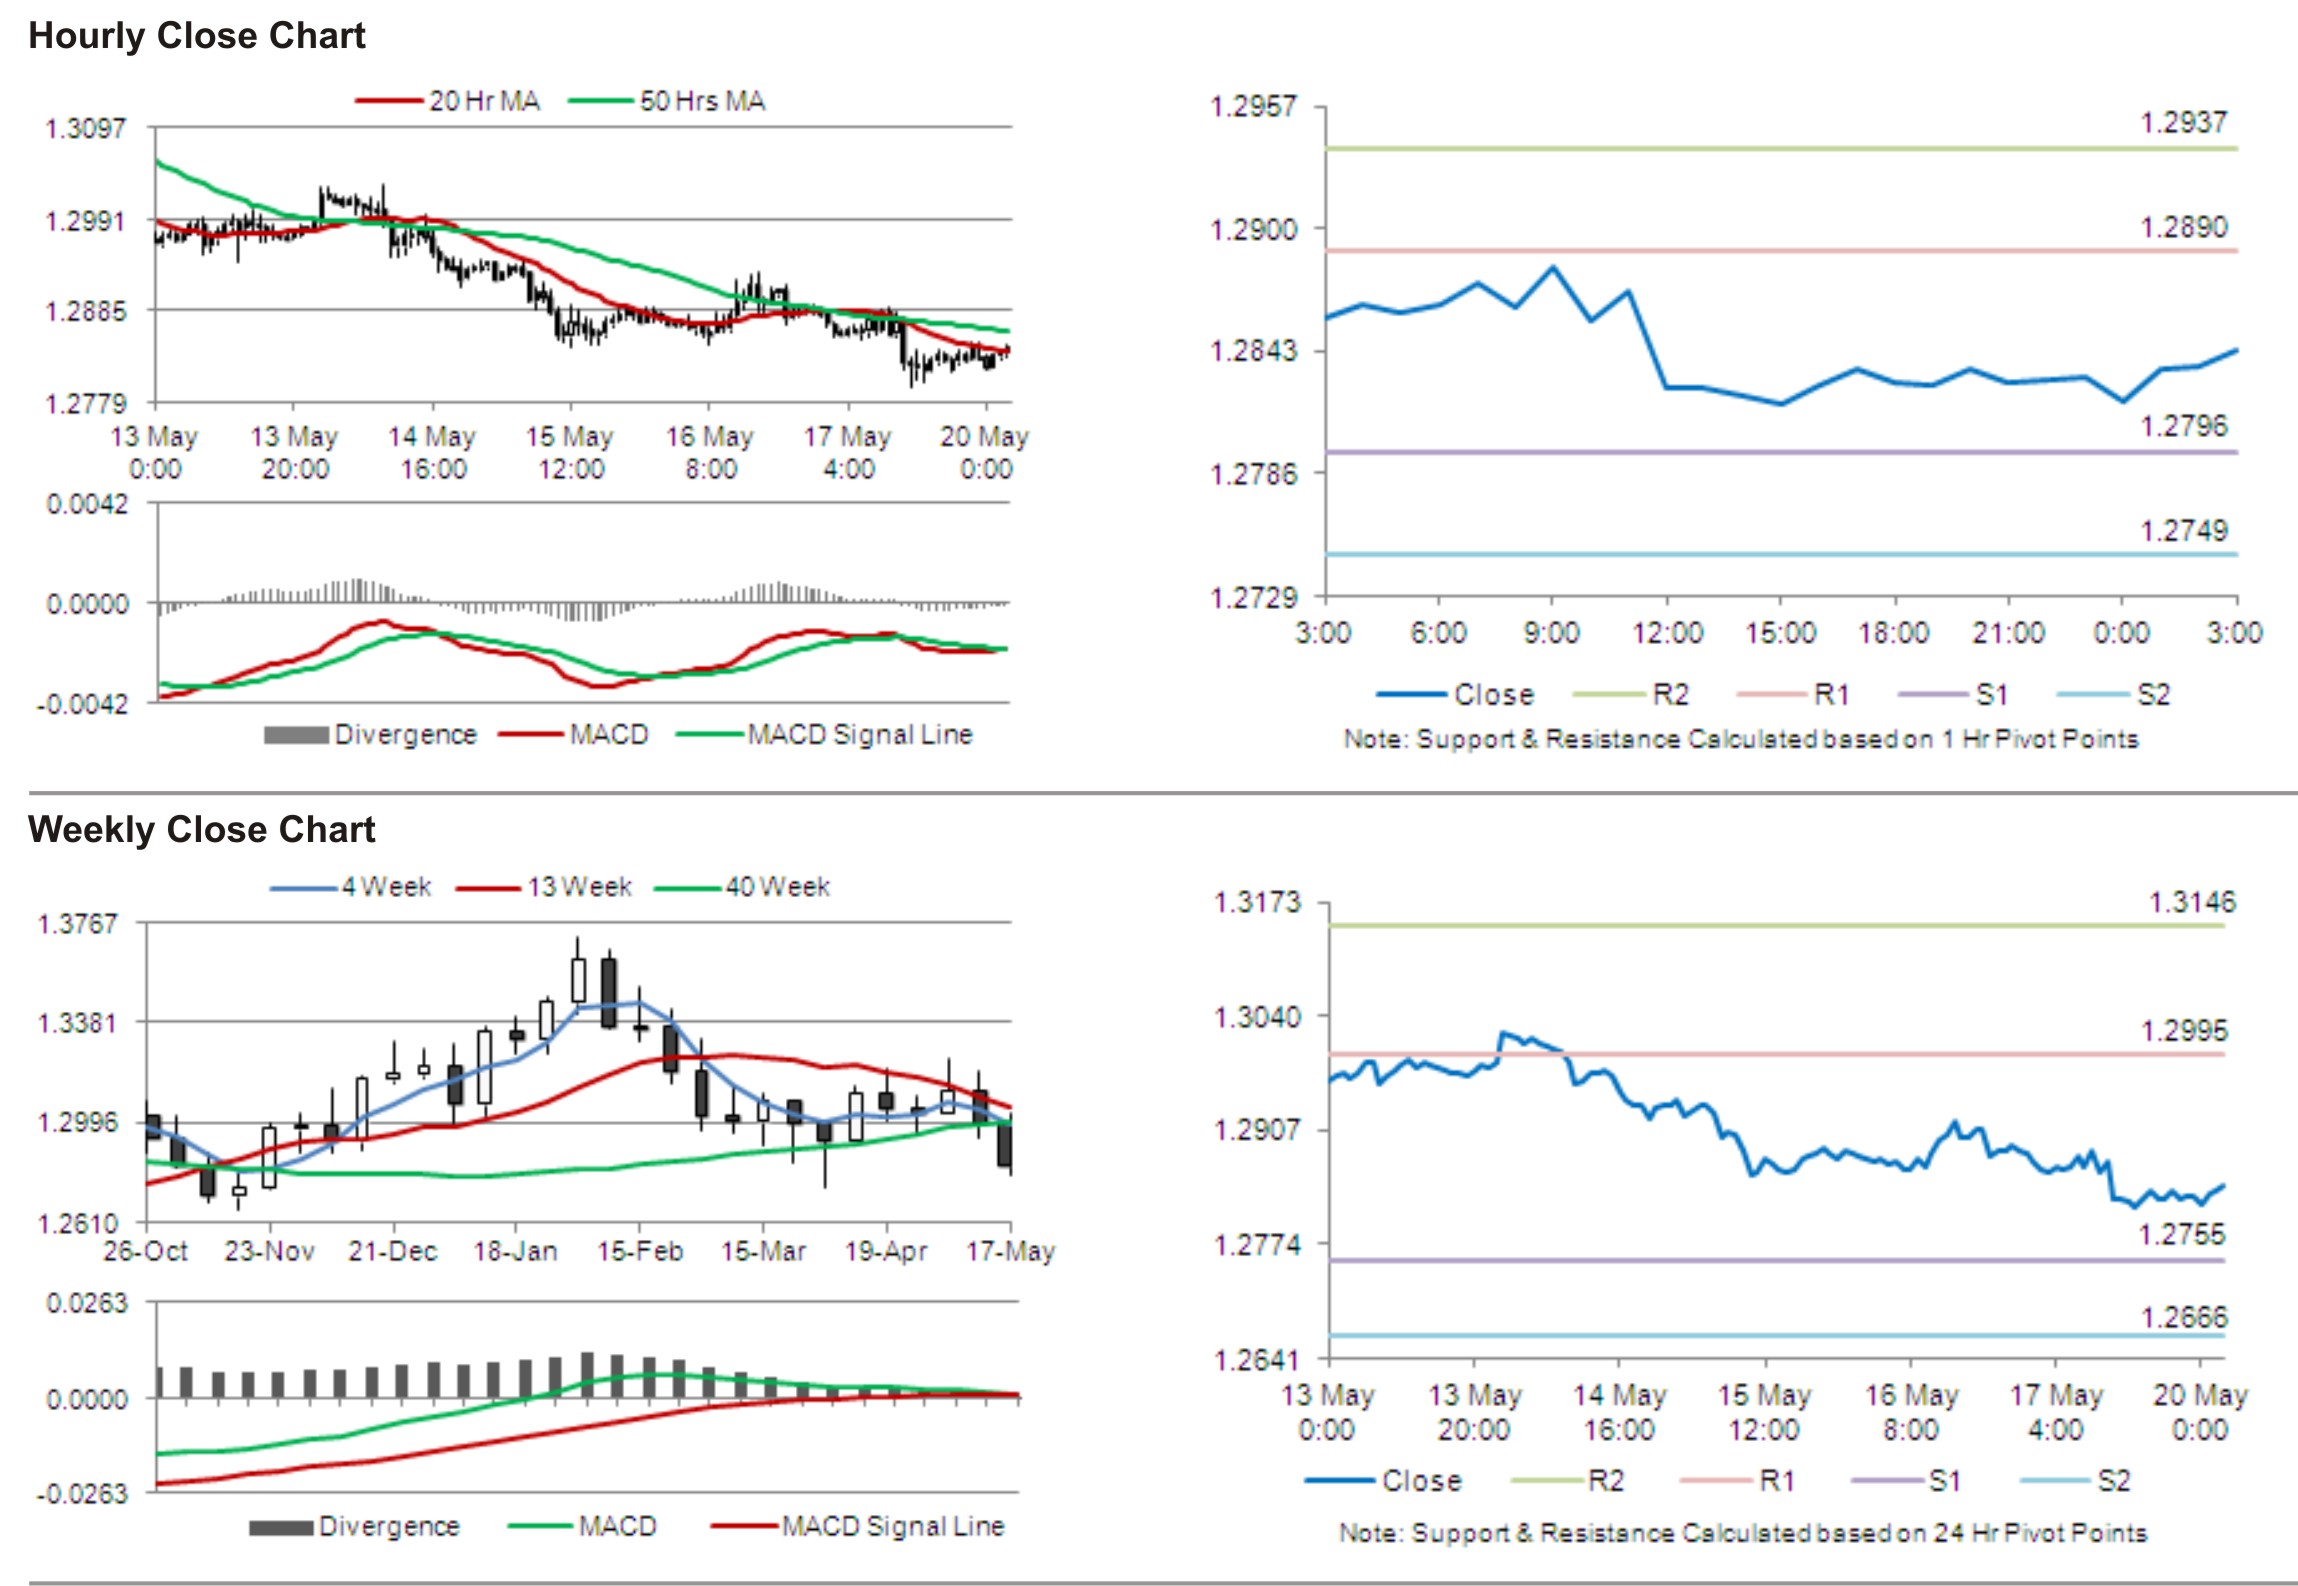Click the 1.3097 axis value on the hourly chart
2298x1586 pixels.
(86, 128)
